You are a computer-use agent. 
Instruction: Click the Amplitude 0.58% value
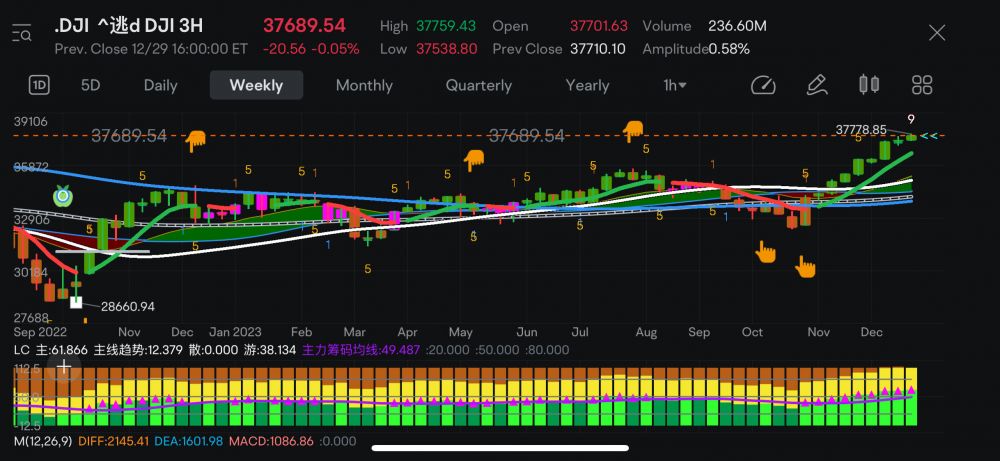(x=729, y=49)
